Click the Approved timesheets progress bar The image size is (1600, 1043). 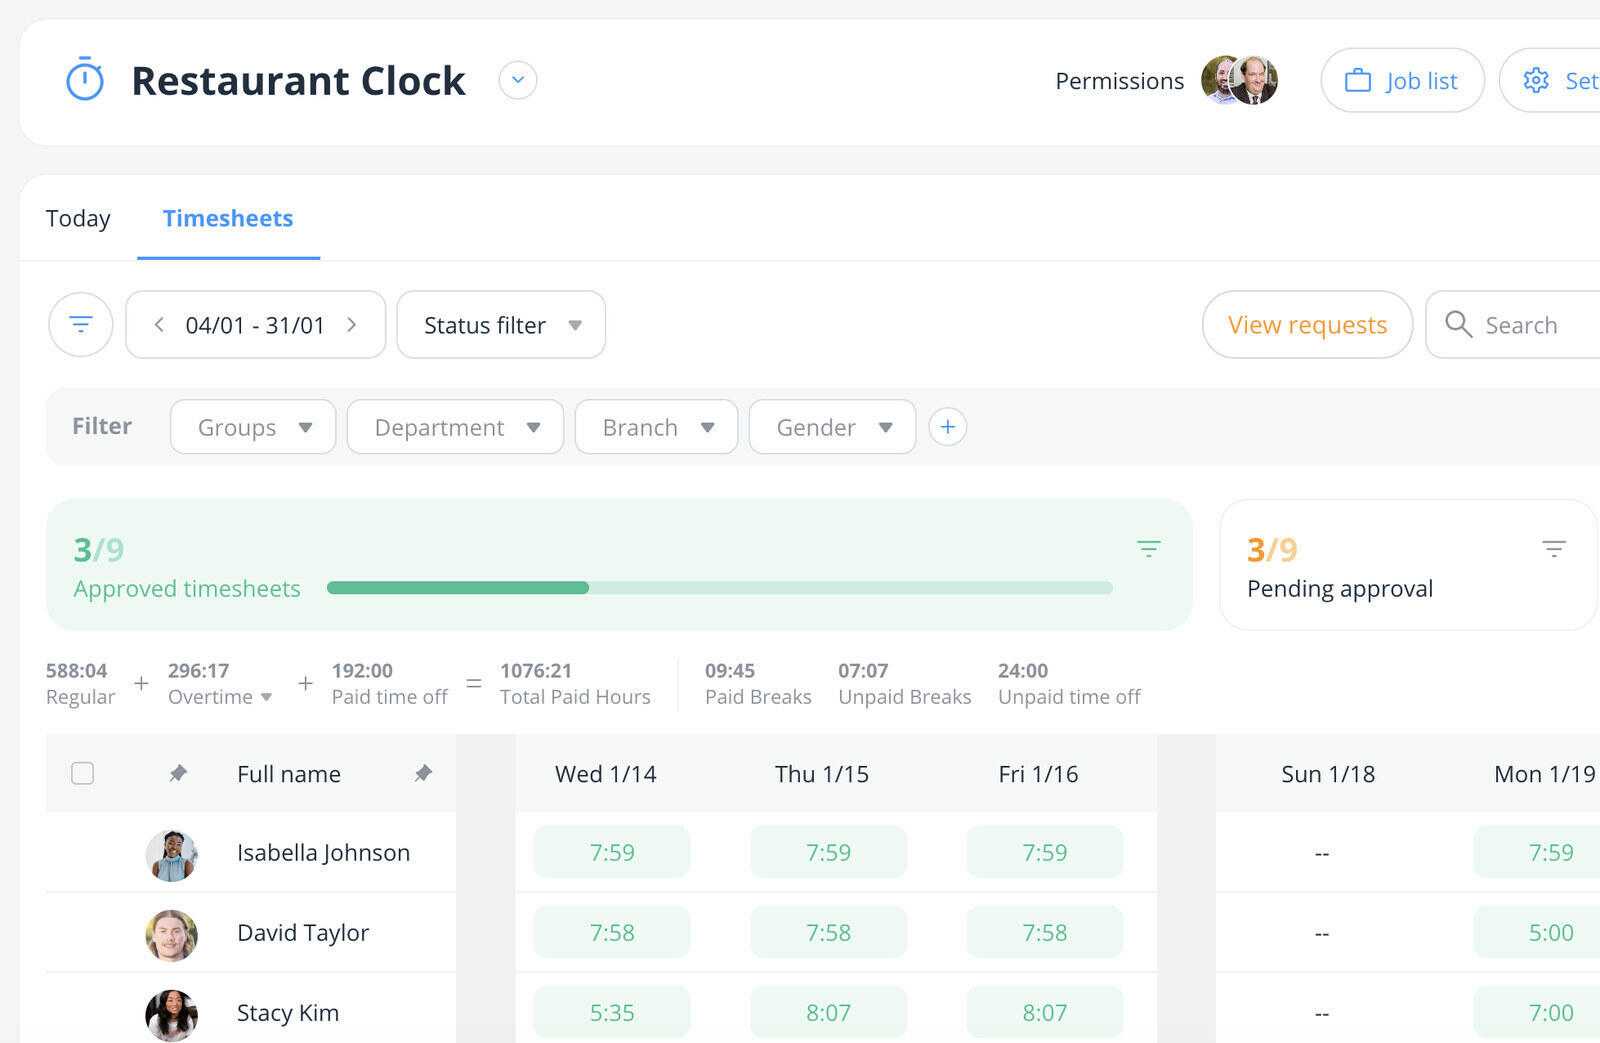click(719, 588)
